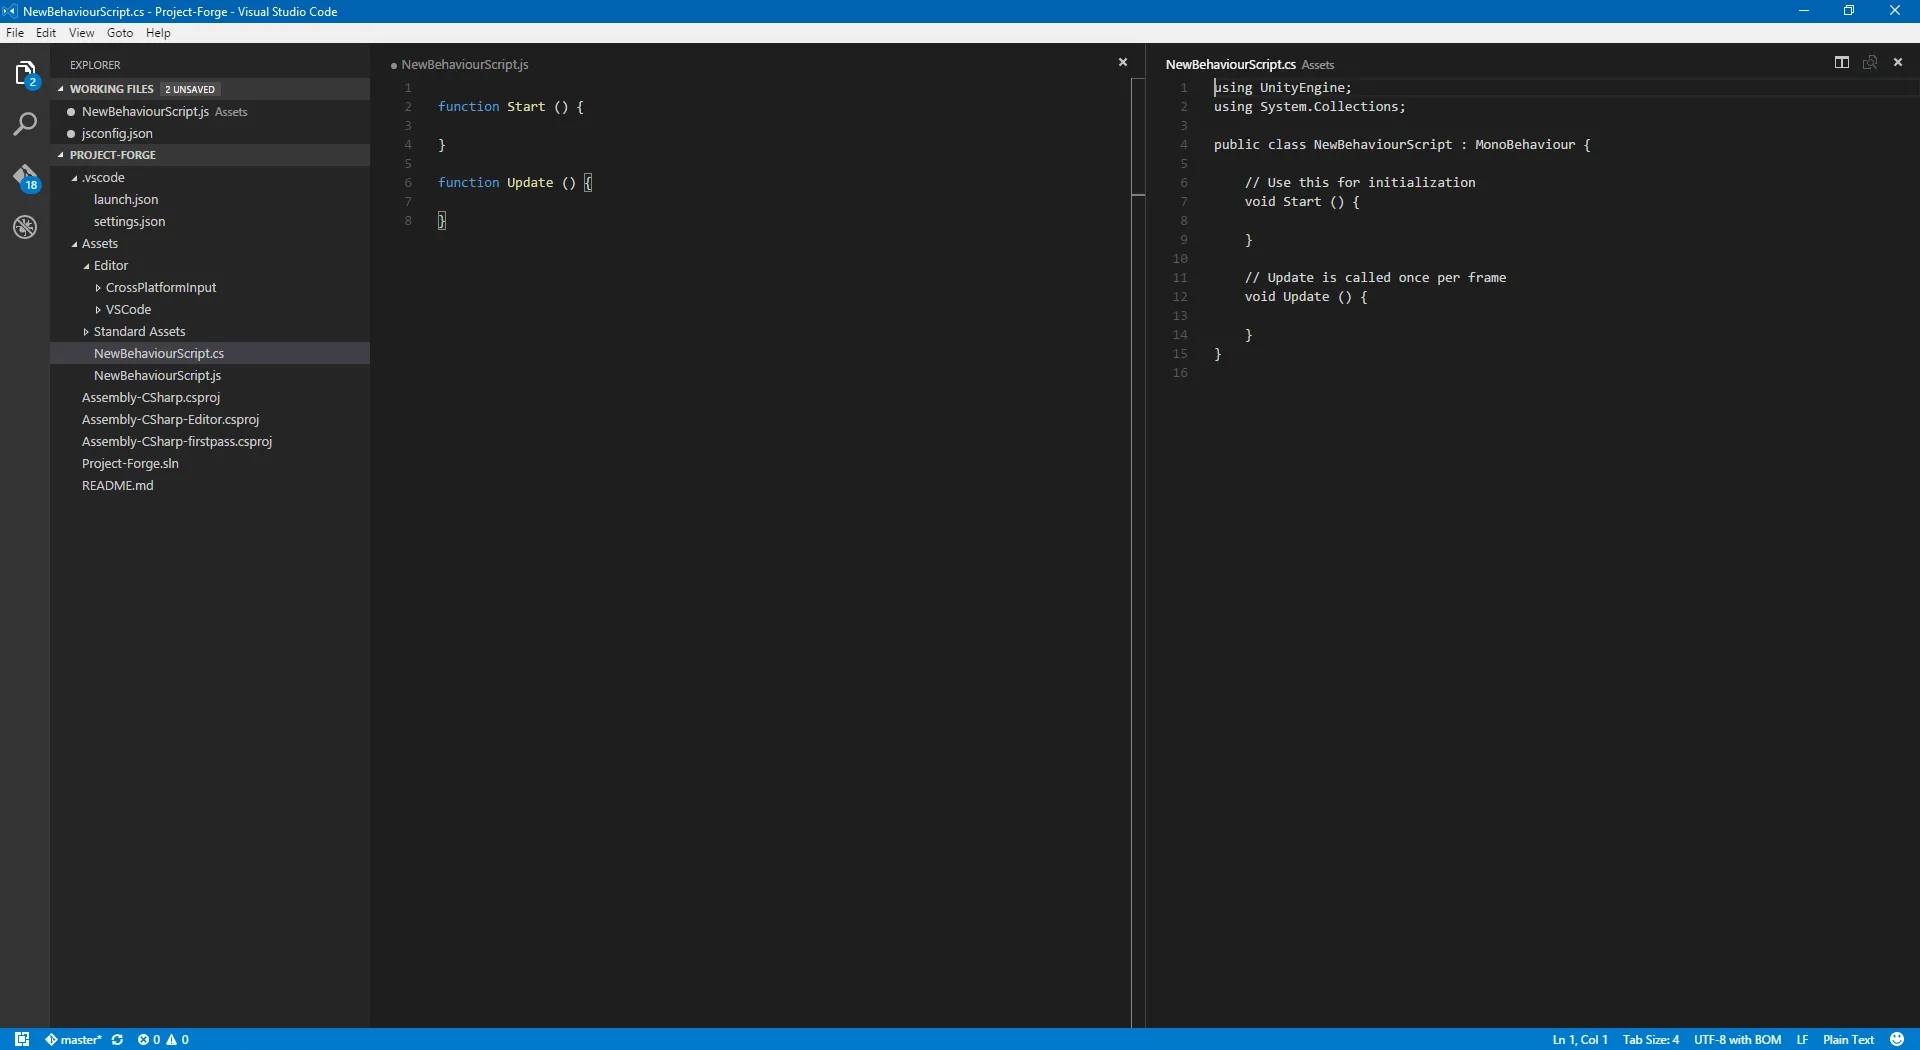Open the Search view in activity bar
The width and height of the screenshot is (1920, 1050).
tap(25, 124)
